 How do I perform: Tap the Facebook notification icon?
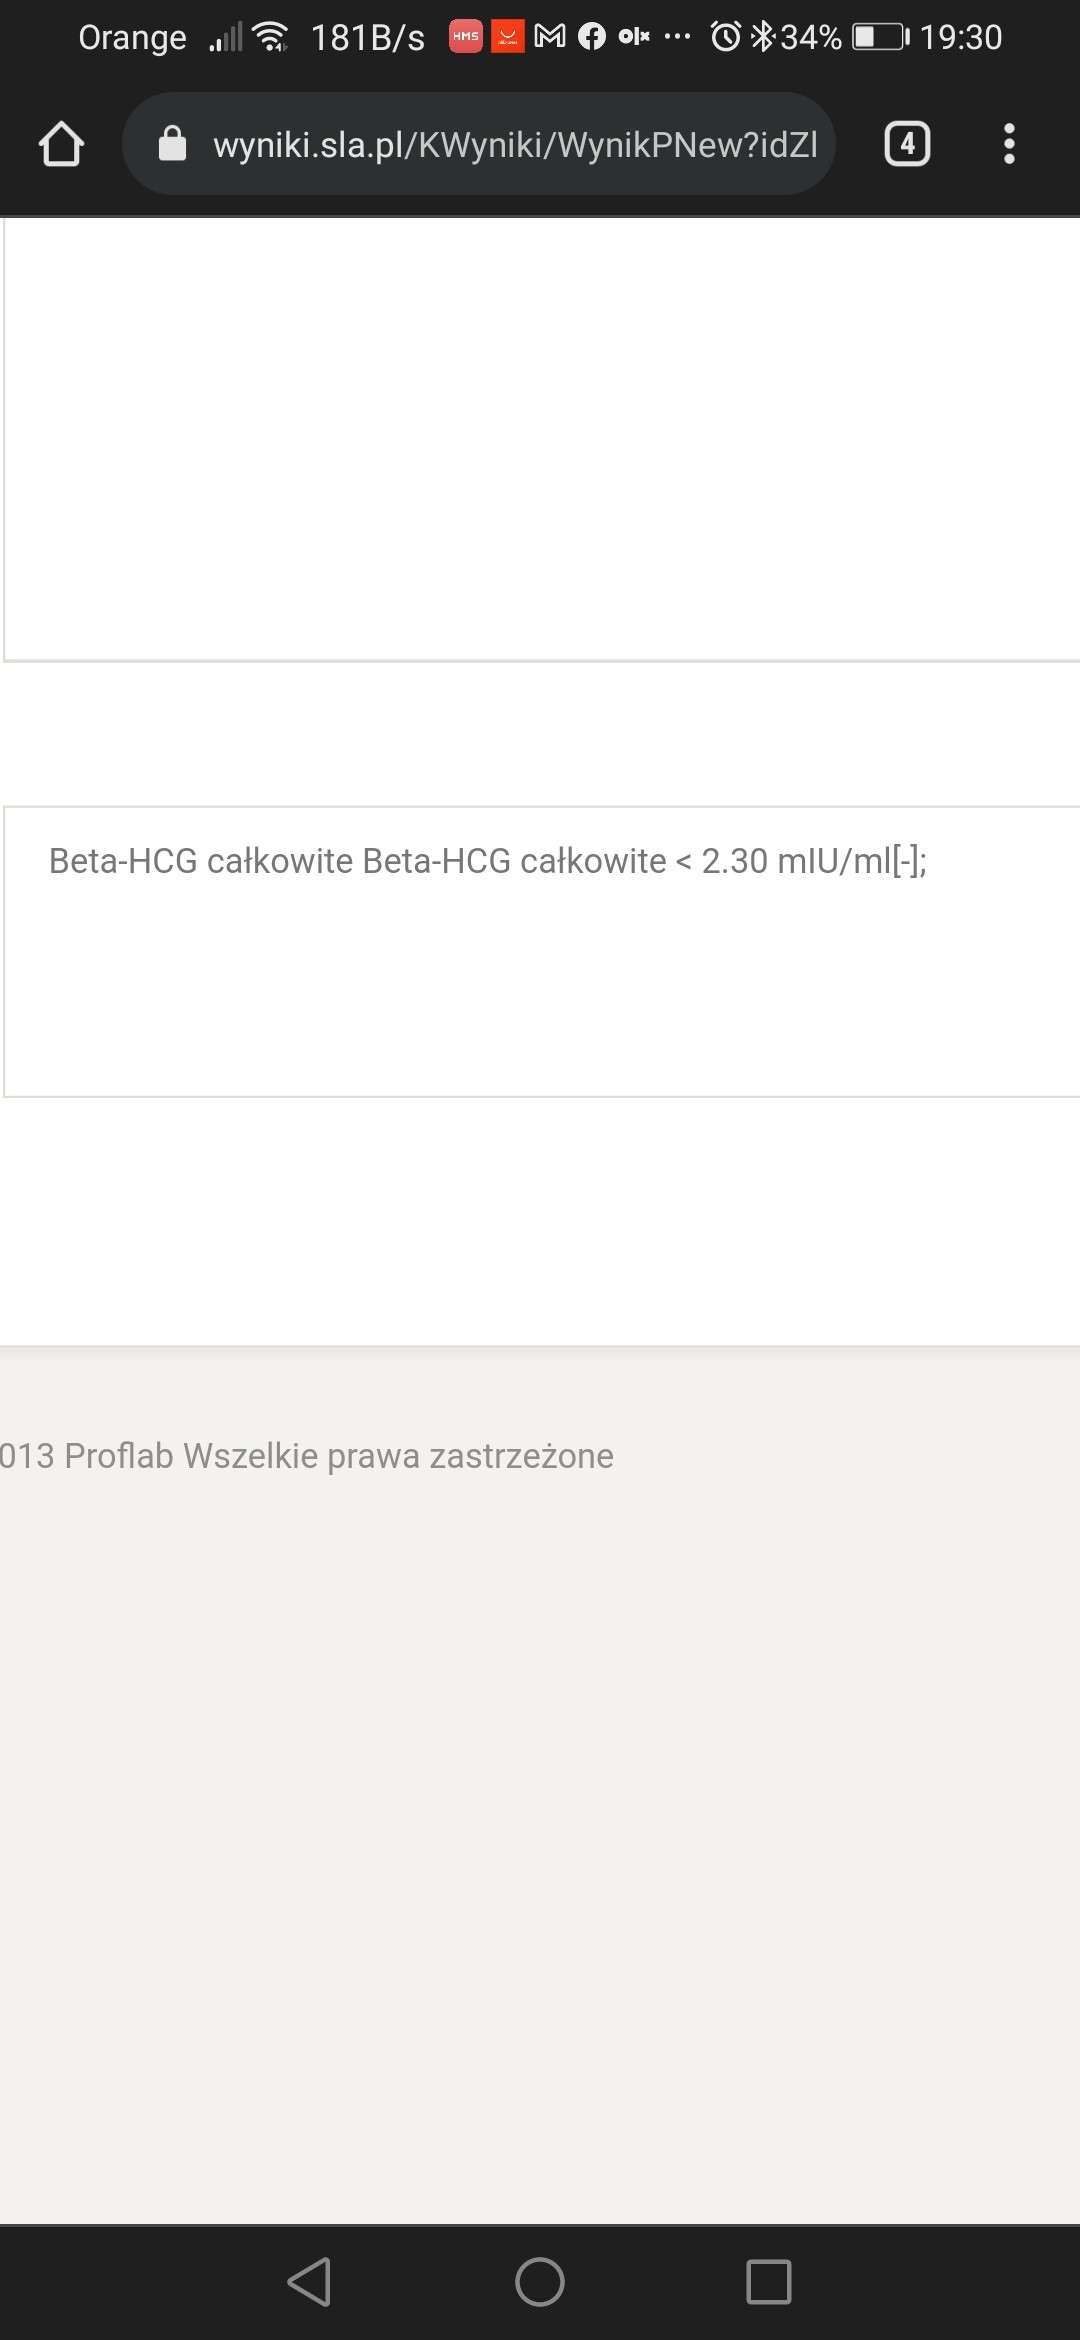(x=592, y=37)
